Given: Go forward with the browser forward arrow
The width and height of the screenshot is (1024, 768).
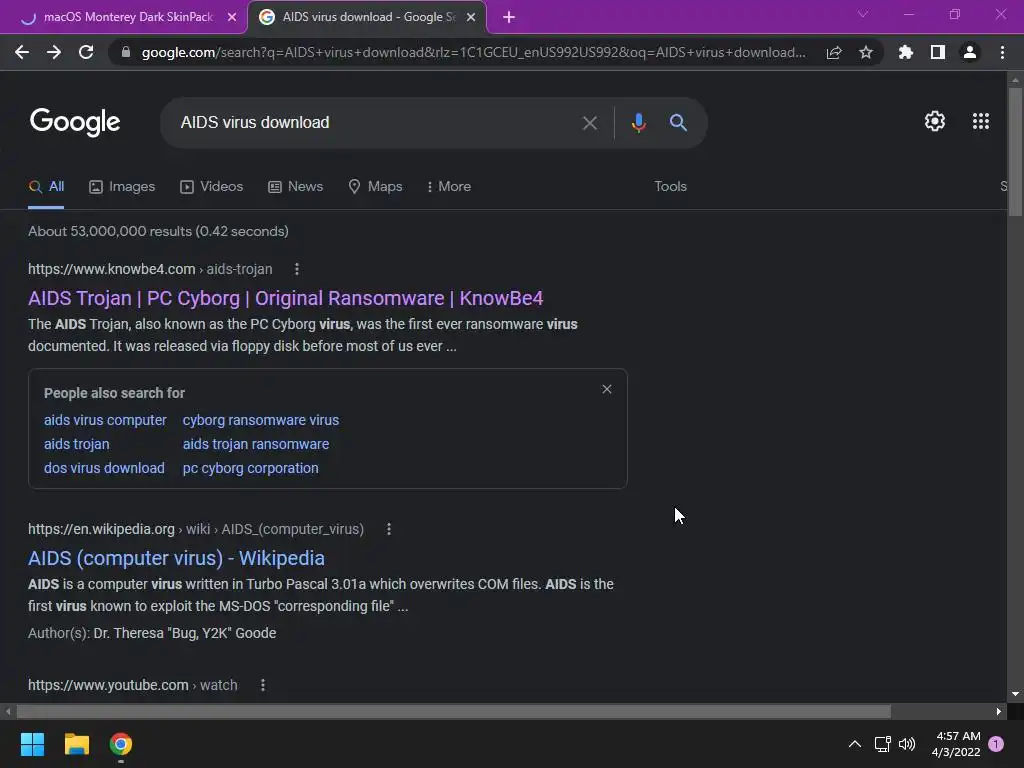Looking at the screenshot, I should click(x=54, y=52).
